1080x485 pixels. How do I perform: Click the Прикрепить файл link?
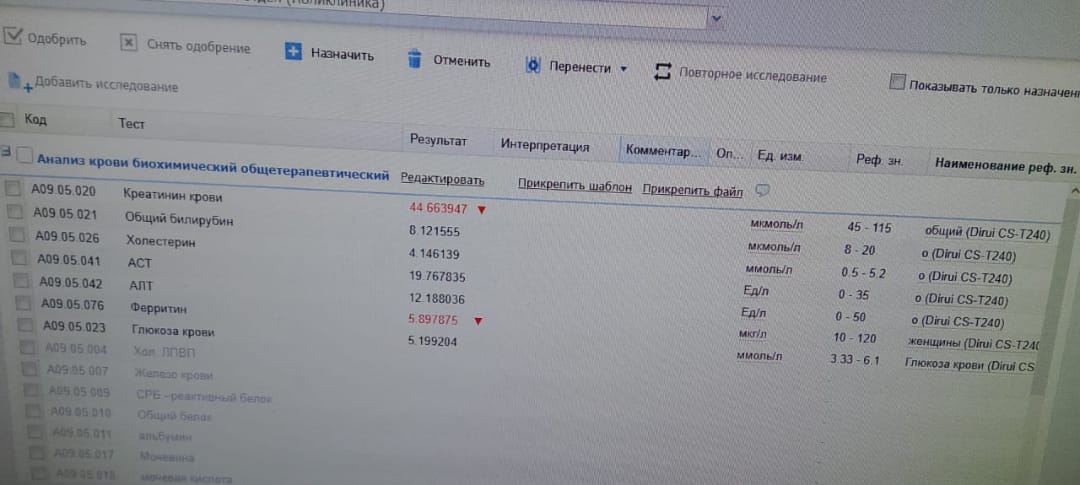tap(692, 190)
